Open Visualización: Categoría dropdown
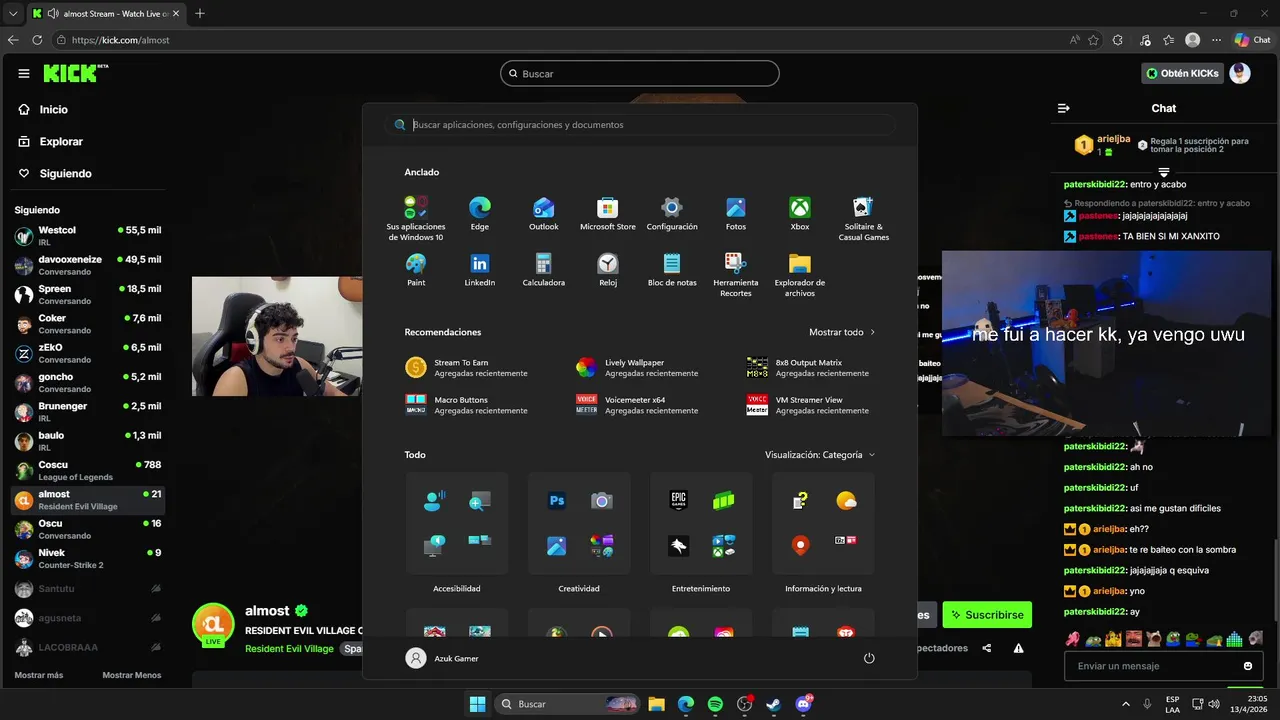Screen dimensions: 1280x720 [x=820, y=455]
